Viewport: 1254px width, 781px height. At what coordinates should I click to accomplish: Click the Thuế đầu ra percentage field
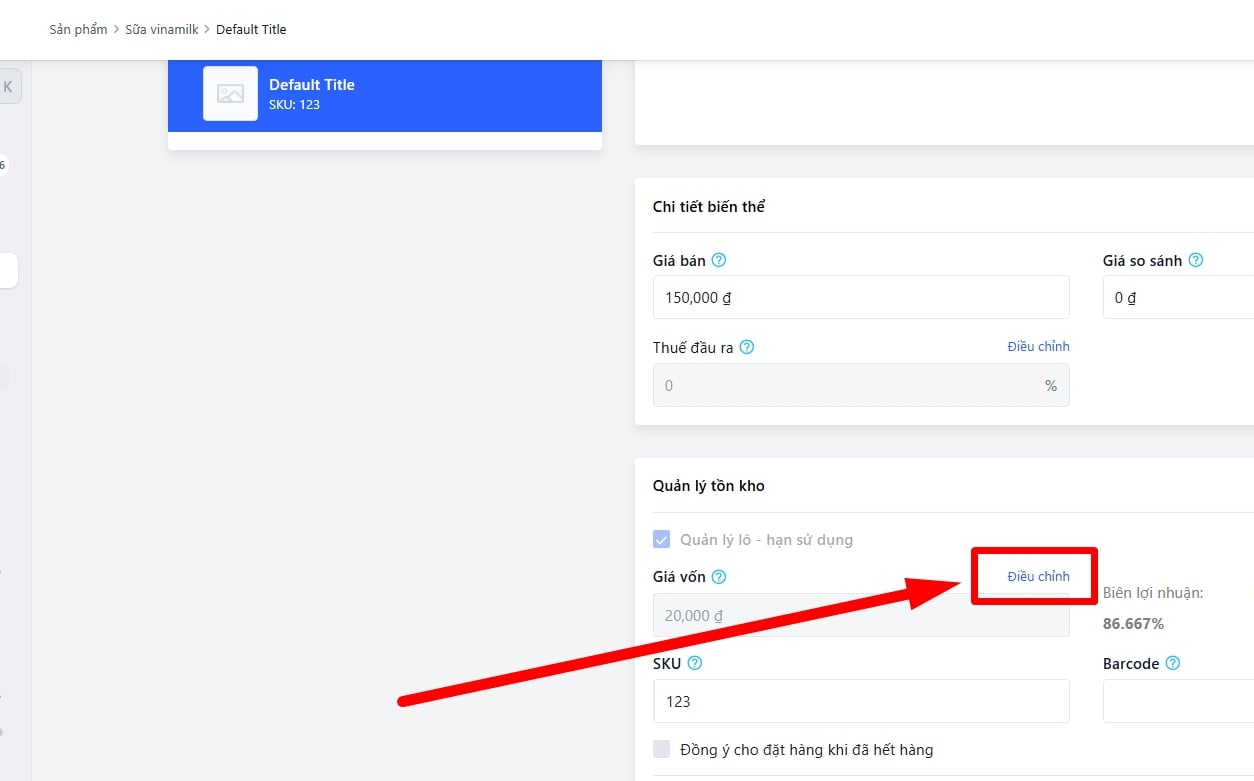[850, 385]
